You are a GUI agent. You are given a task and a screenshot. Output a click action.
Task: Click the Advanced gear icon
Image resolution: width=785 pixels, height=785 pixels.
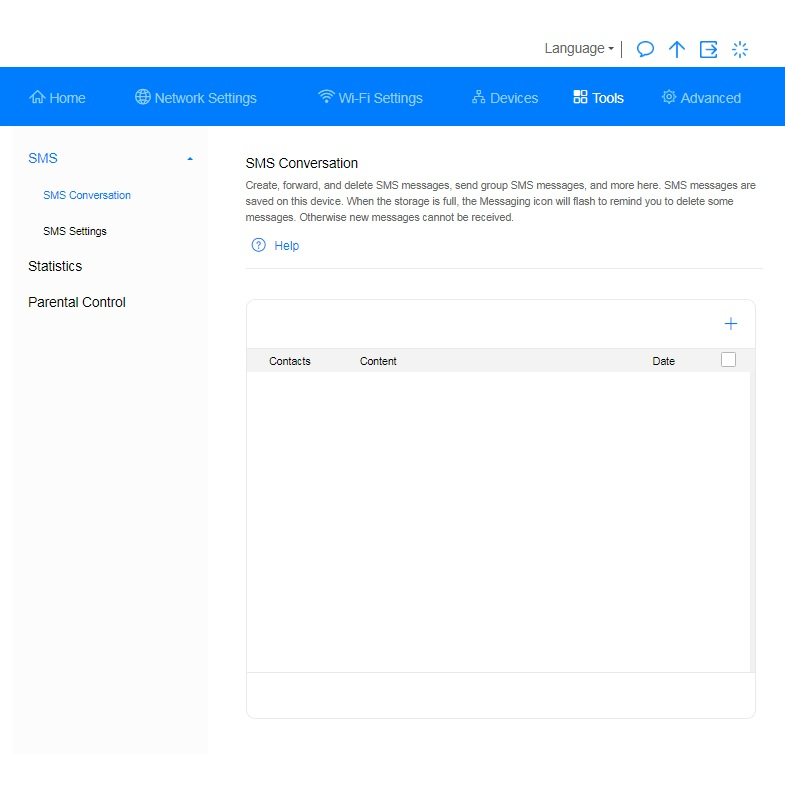click(669, 97)
